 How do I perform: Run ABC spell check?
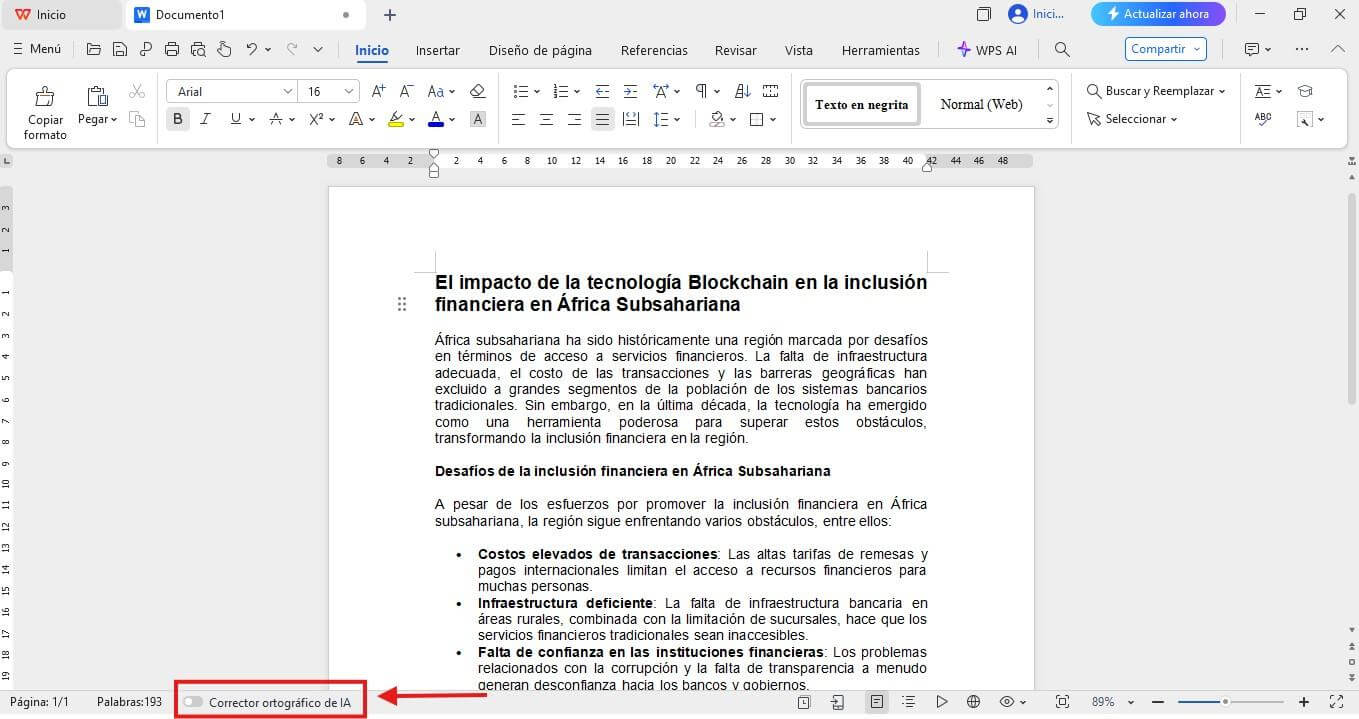(x=1263, y=119)
